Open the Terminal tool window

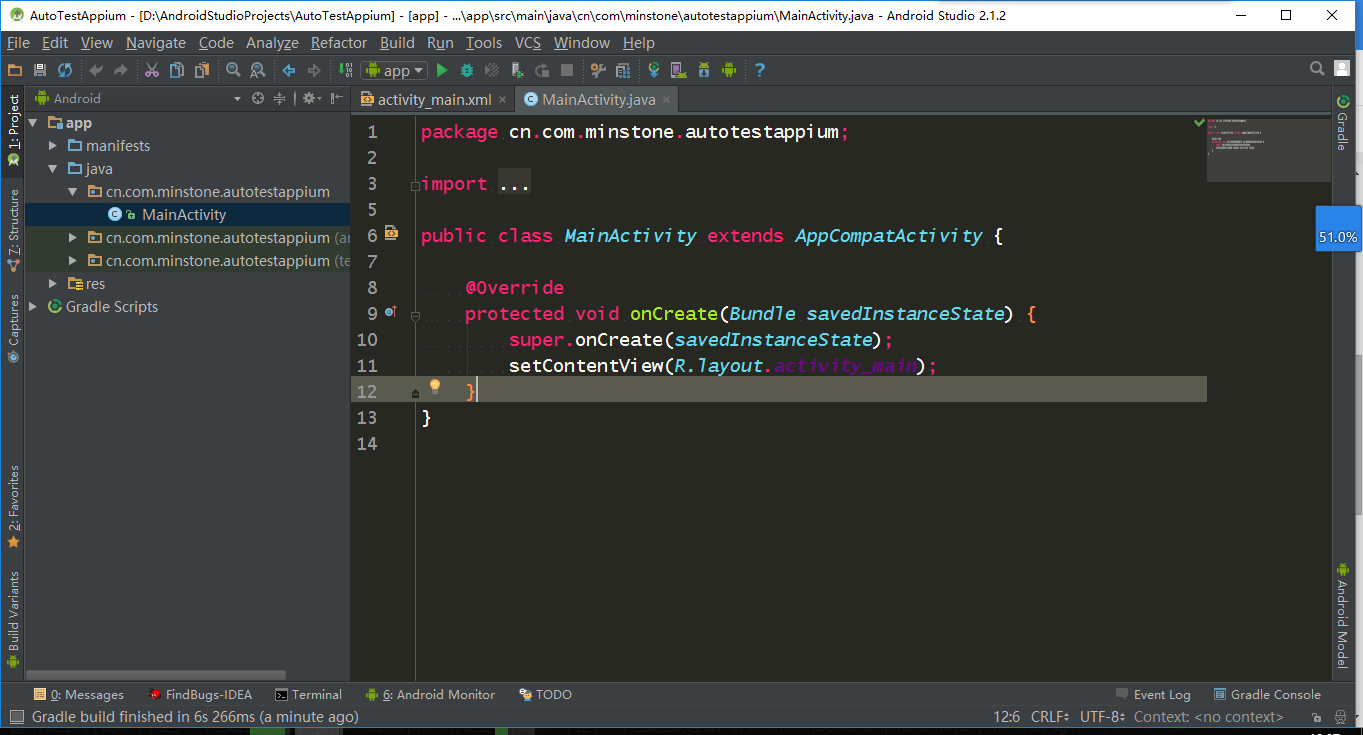308,694
